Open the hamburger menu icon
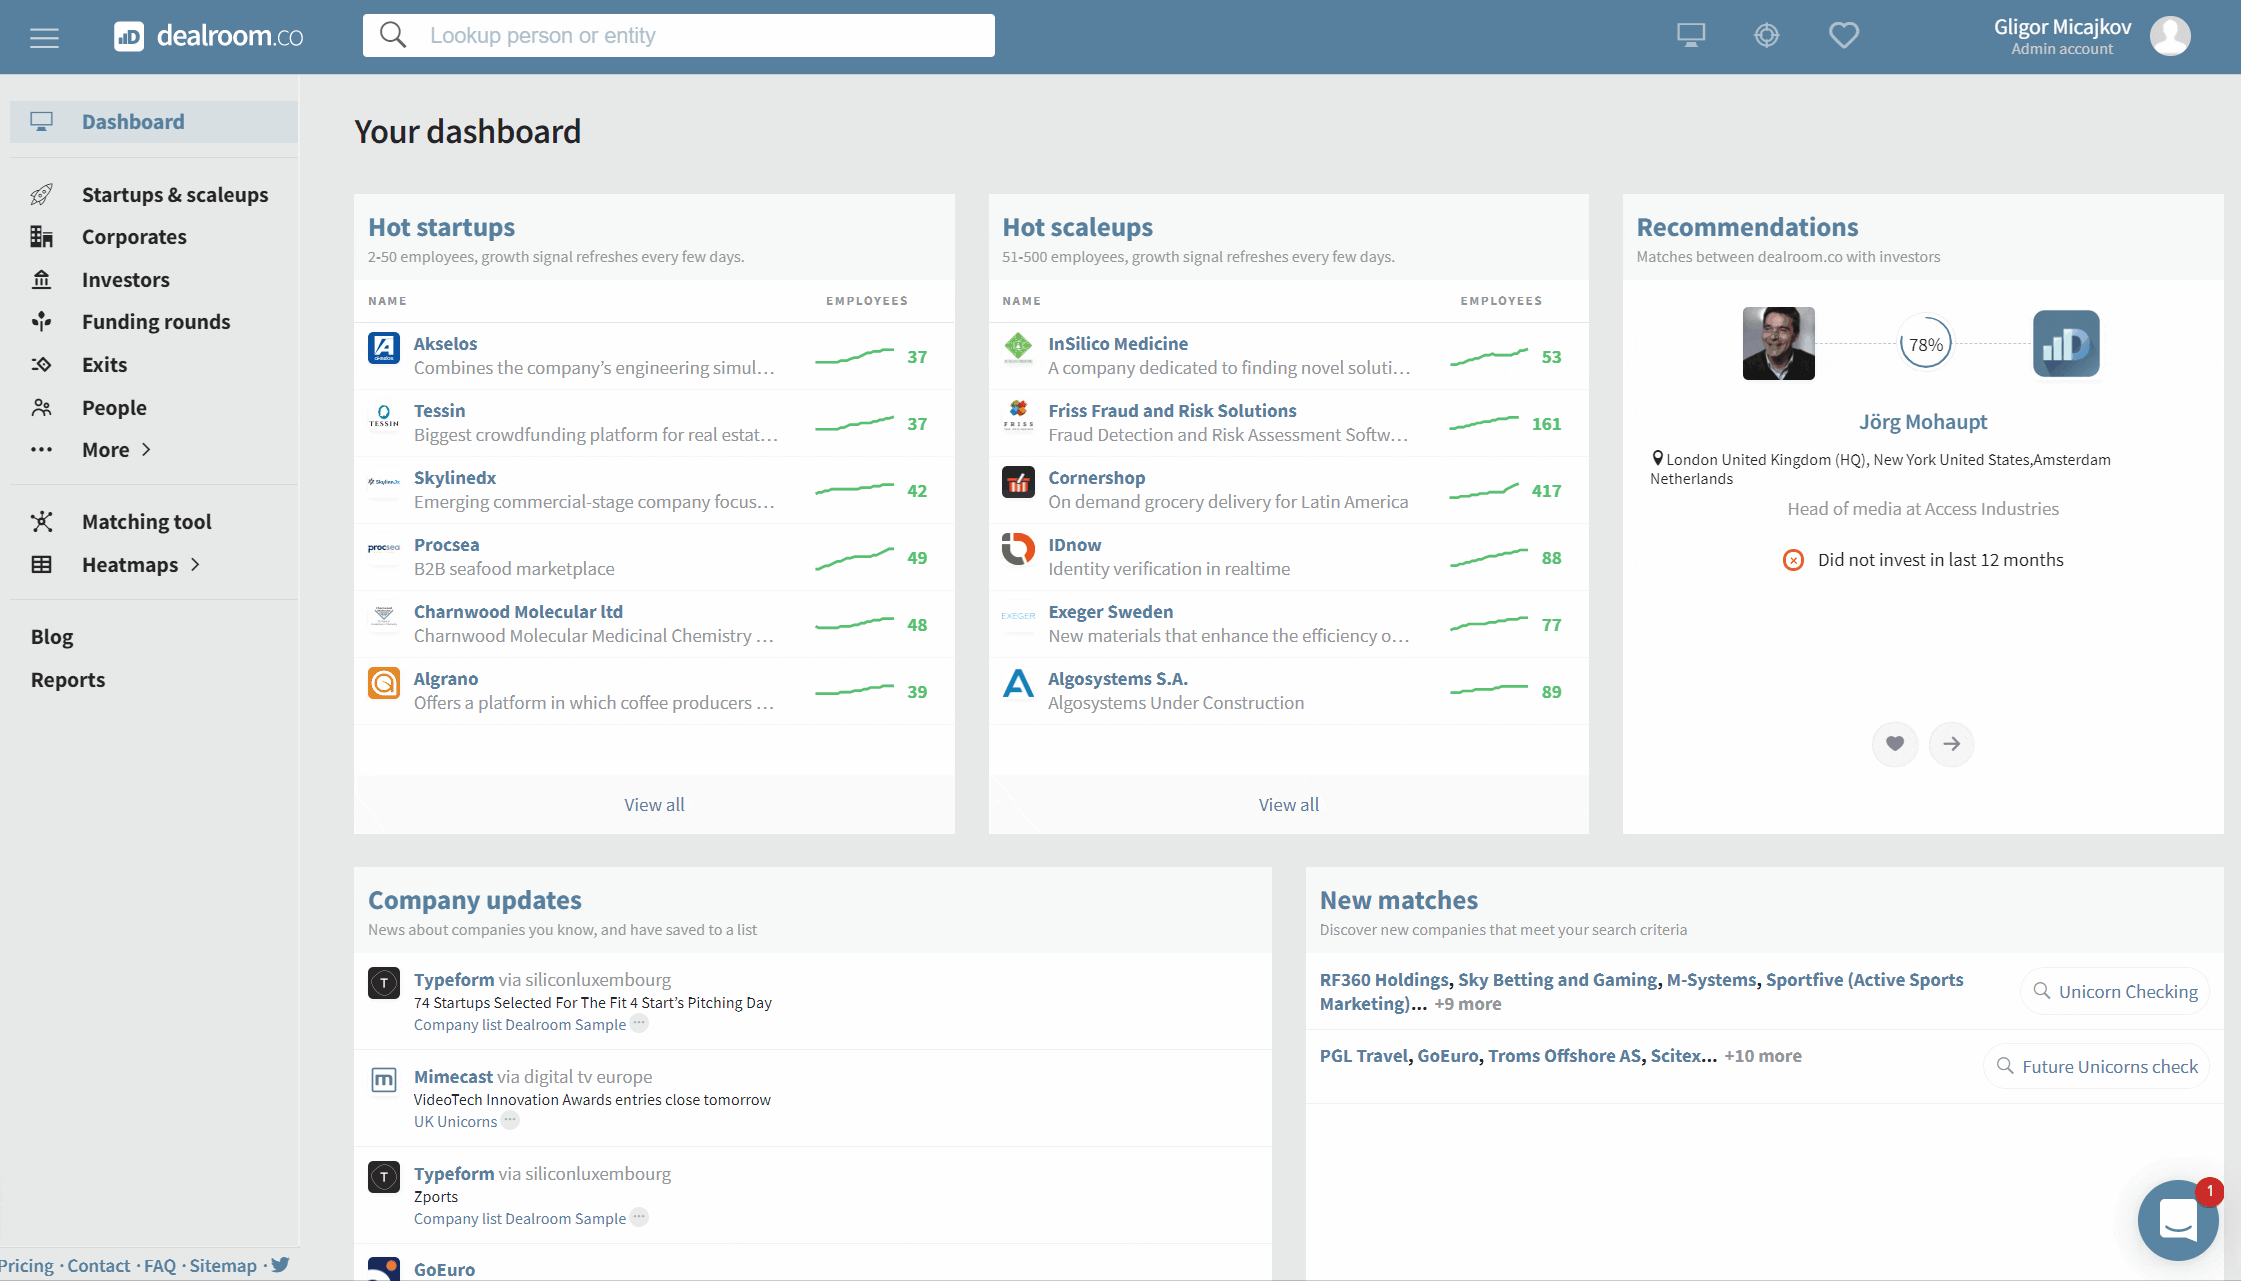The width and height of the screenshot is (2241, 1281). pos(44,37)
